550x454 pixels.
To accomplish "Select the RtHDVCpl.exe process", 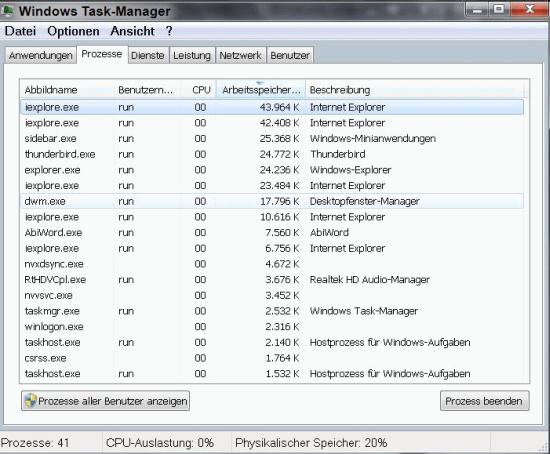I will point(272,280).
